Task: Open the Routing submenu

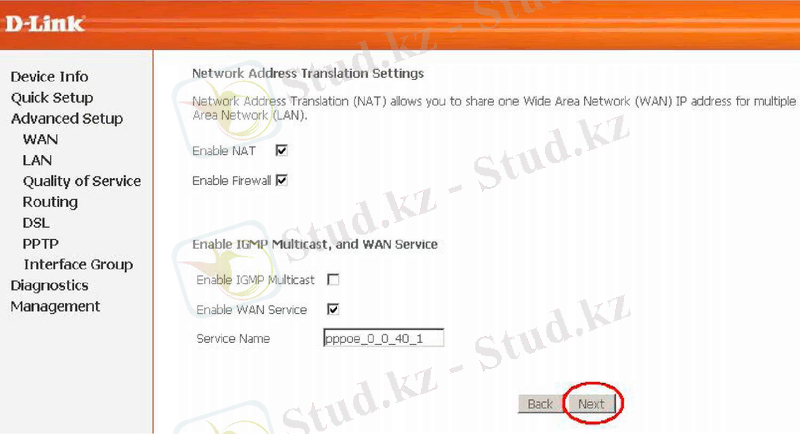Action: (x=50, y=202)
